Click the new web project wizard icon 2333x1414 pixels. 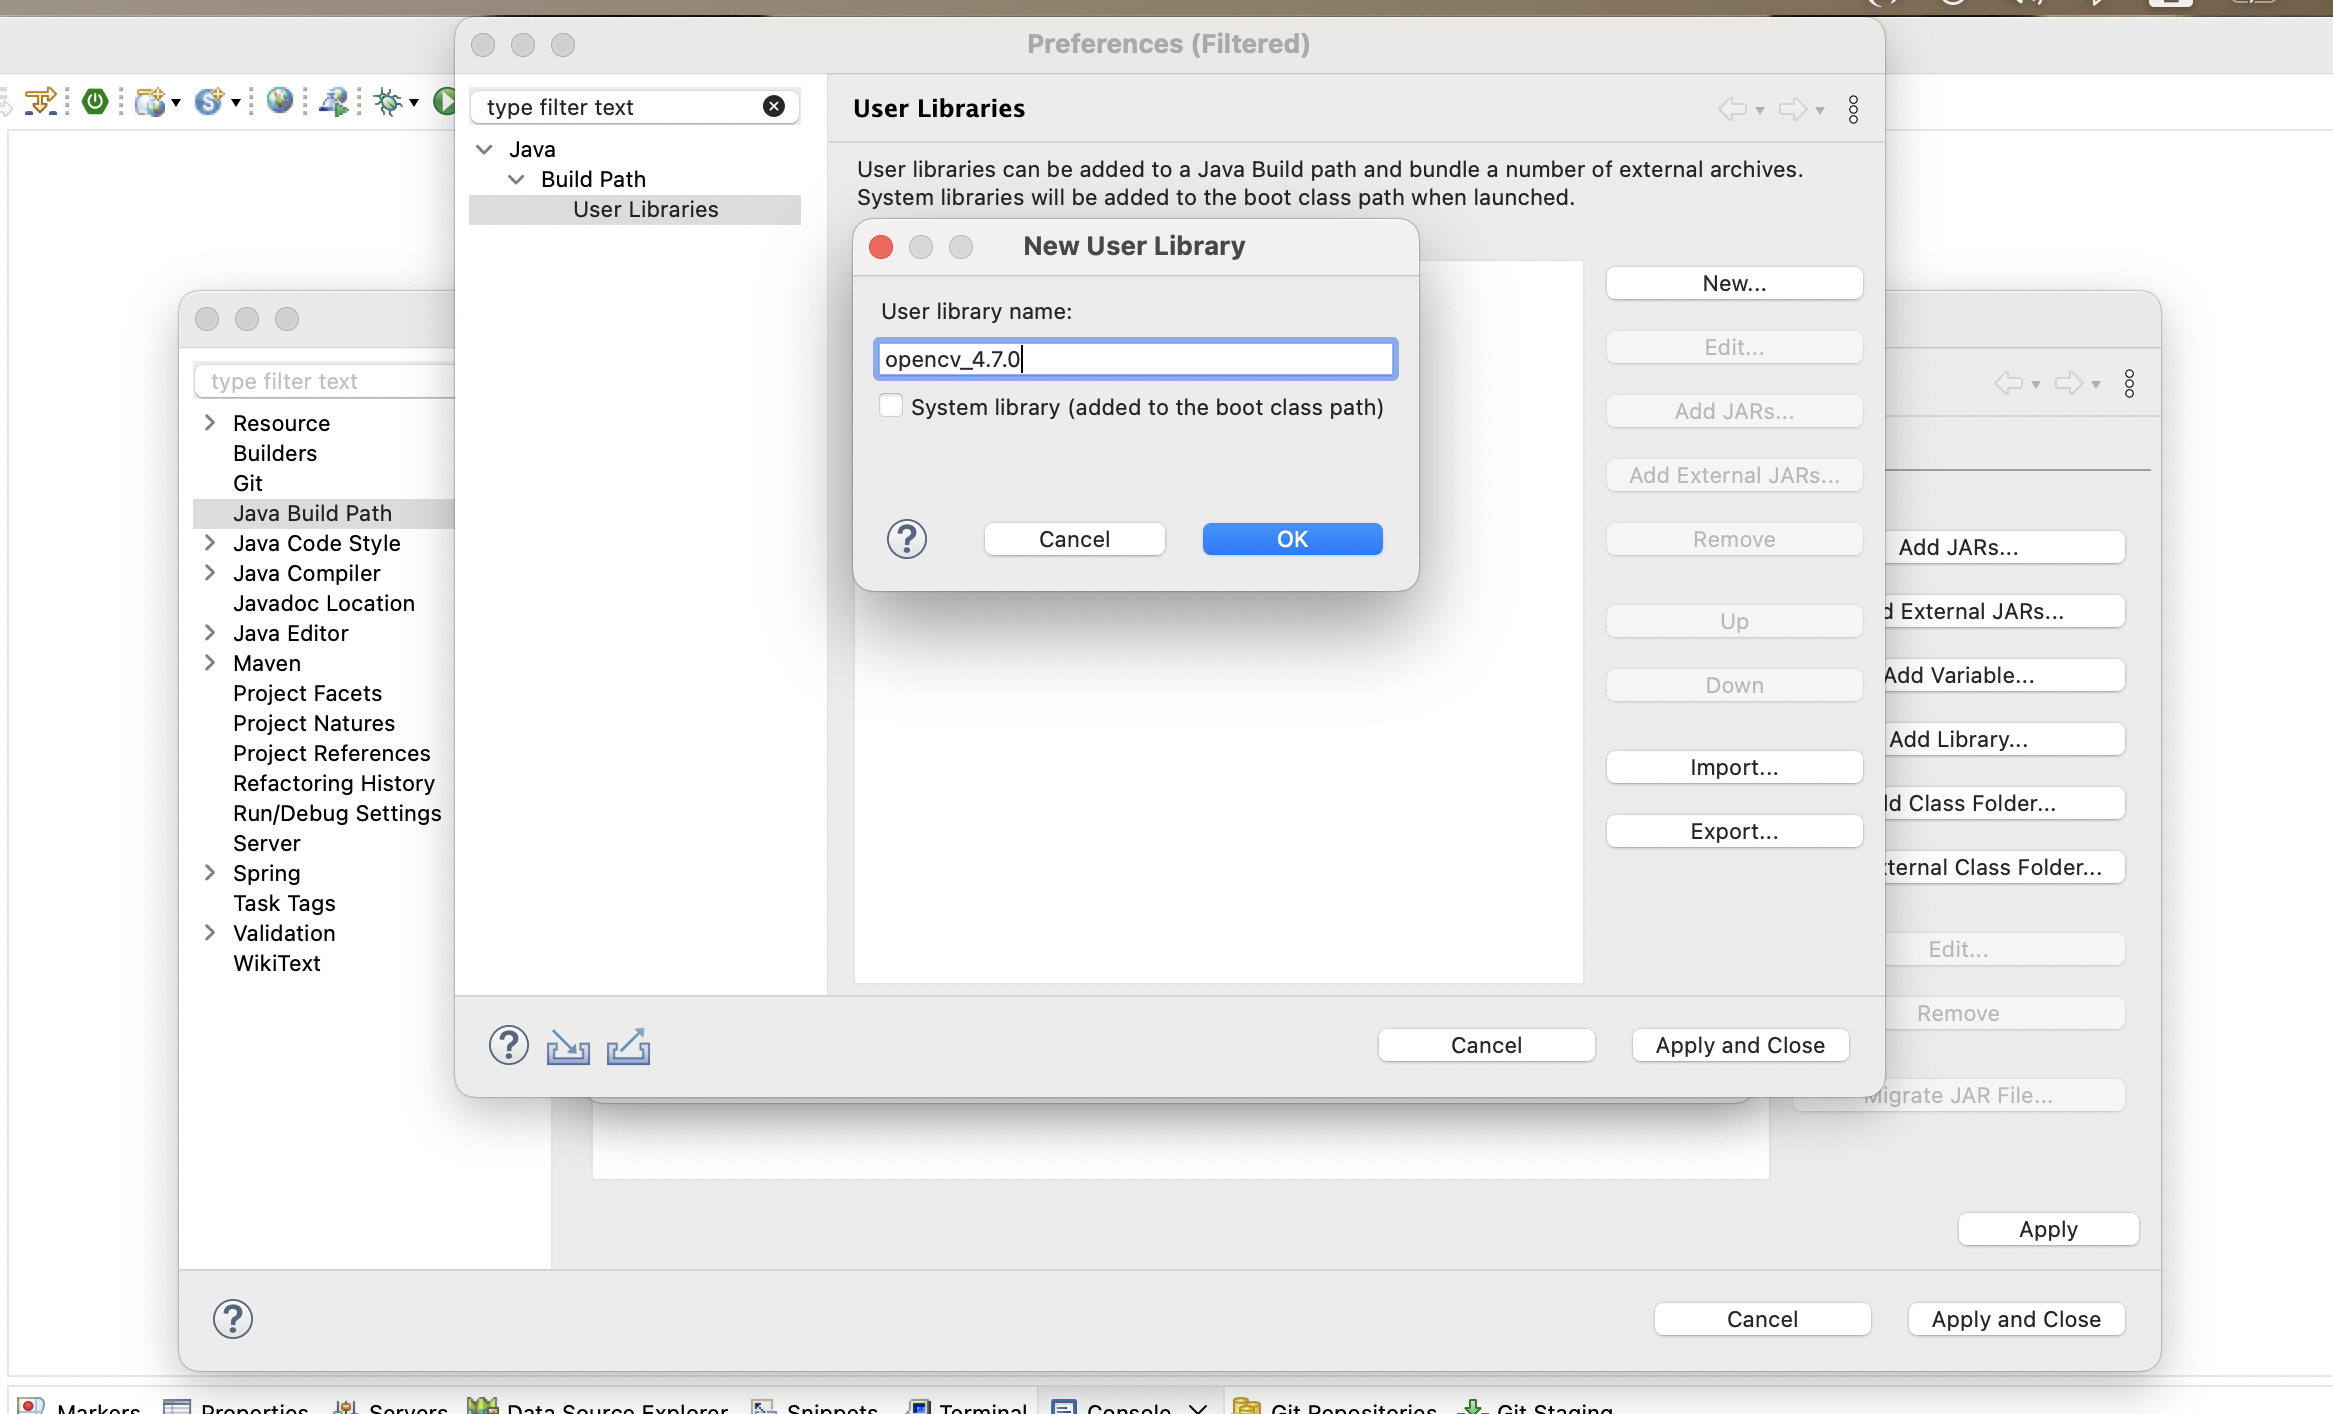point(149,101)
